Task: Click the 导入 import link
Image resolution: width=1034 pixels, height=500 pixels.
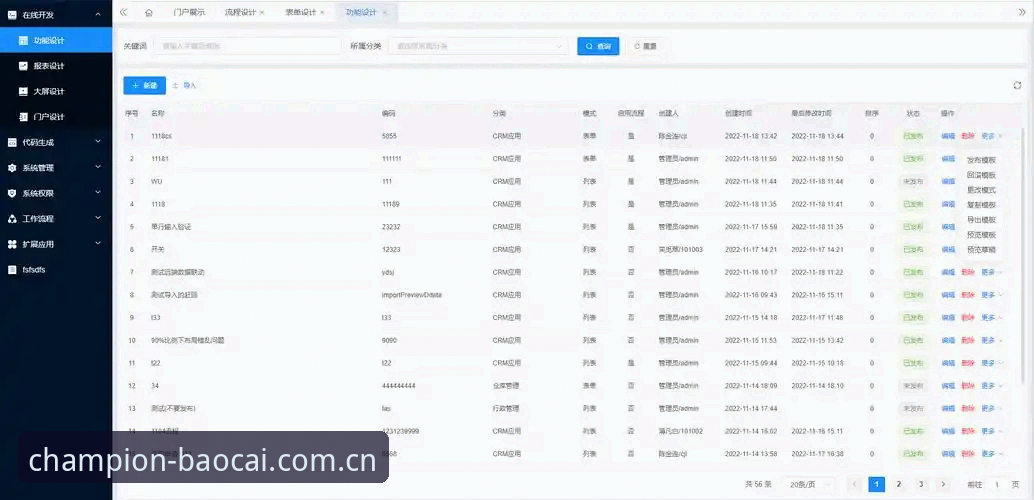Action: (184, 86)
